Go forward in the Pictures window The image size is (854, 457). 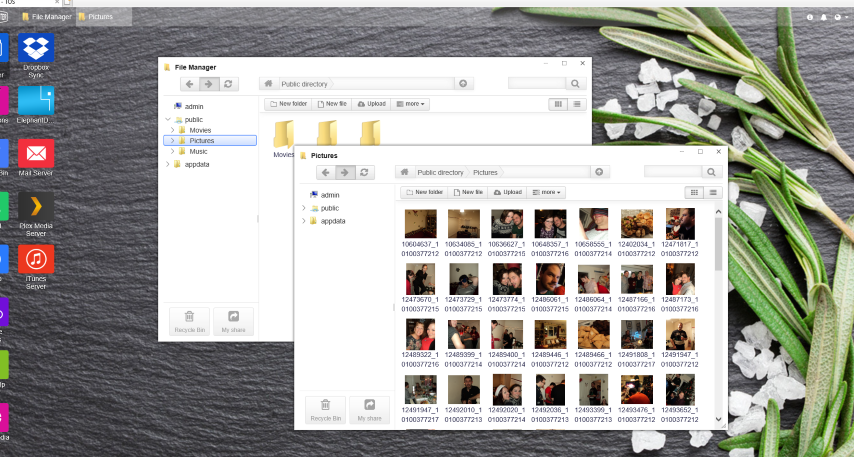click(345, 172)
